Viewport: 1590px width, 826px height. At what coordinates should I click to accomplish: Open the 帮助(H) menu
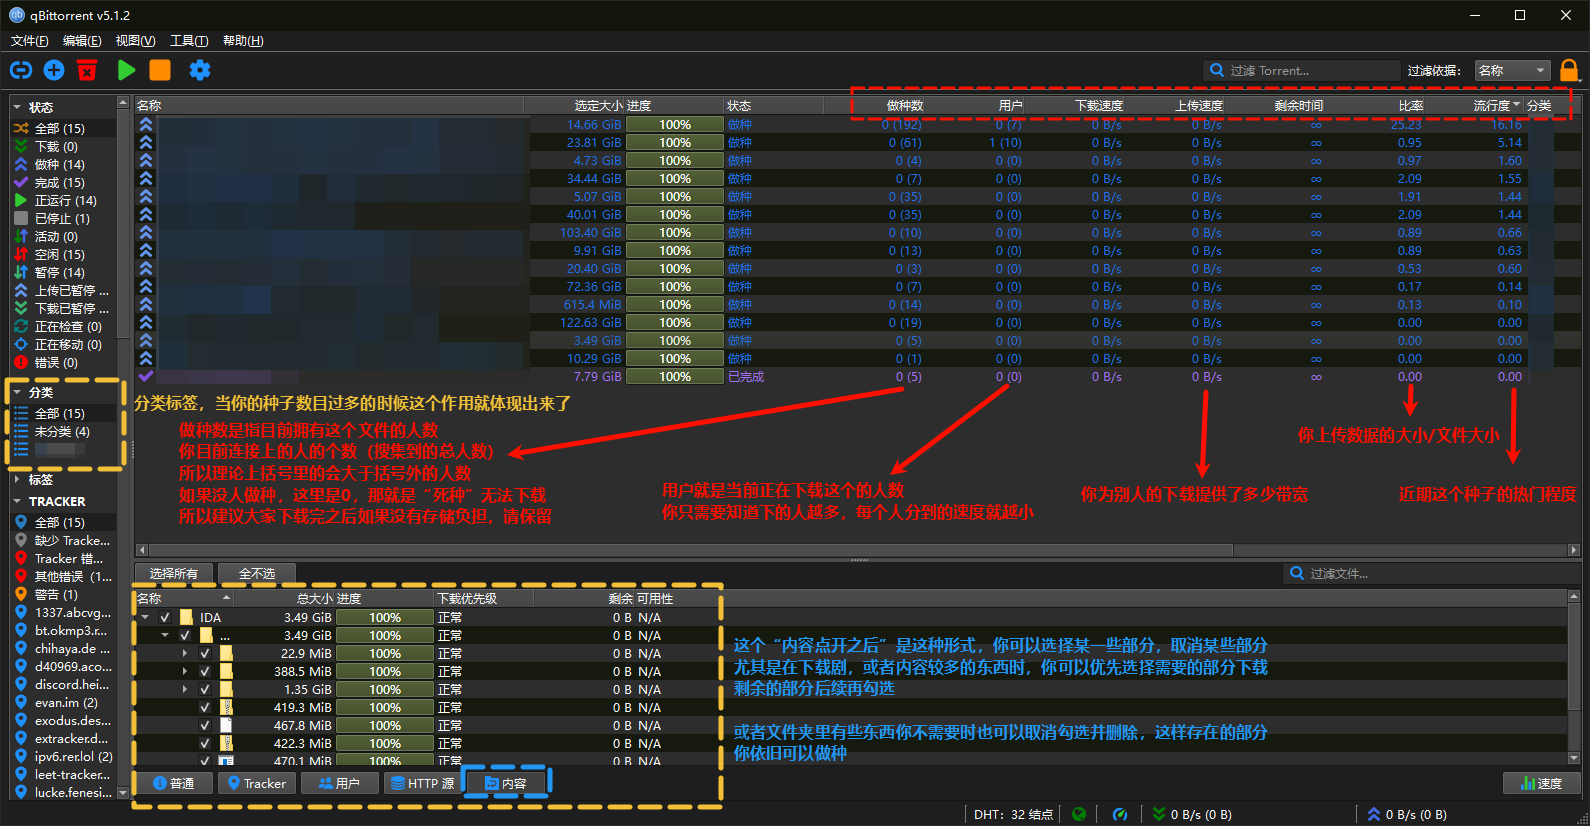[x=243, y=41]
